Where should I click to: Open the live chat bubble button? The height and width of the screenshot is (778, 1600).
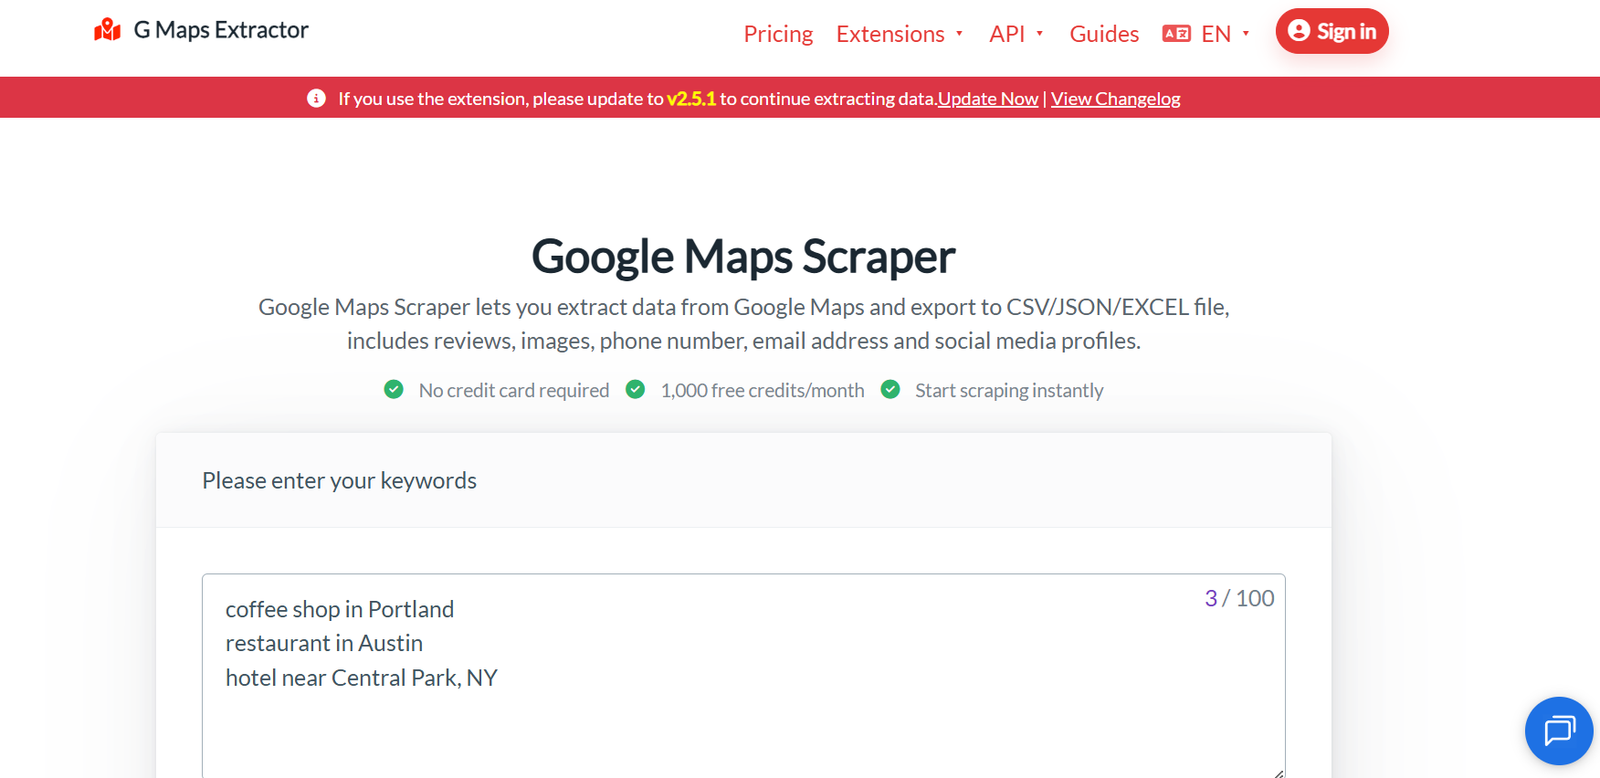click(1559, 731)
